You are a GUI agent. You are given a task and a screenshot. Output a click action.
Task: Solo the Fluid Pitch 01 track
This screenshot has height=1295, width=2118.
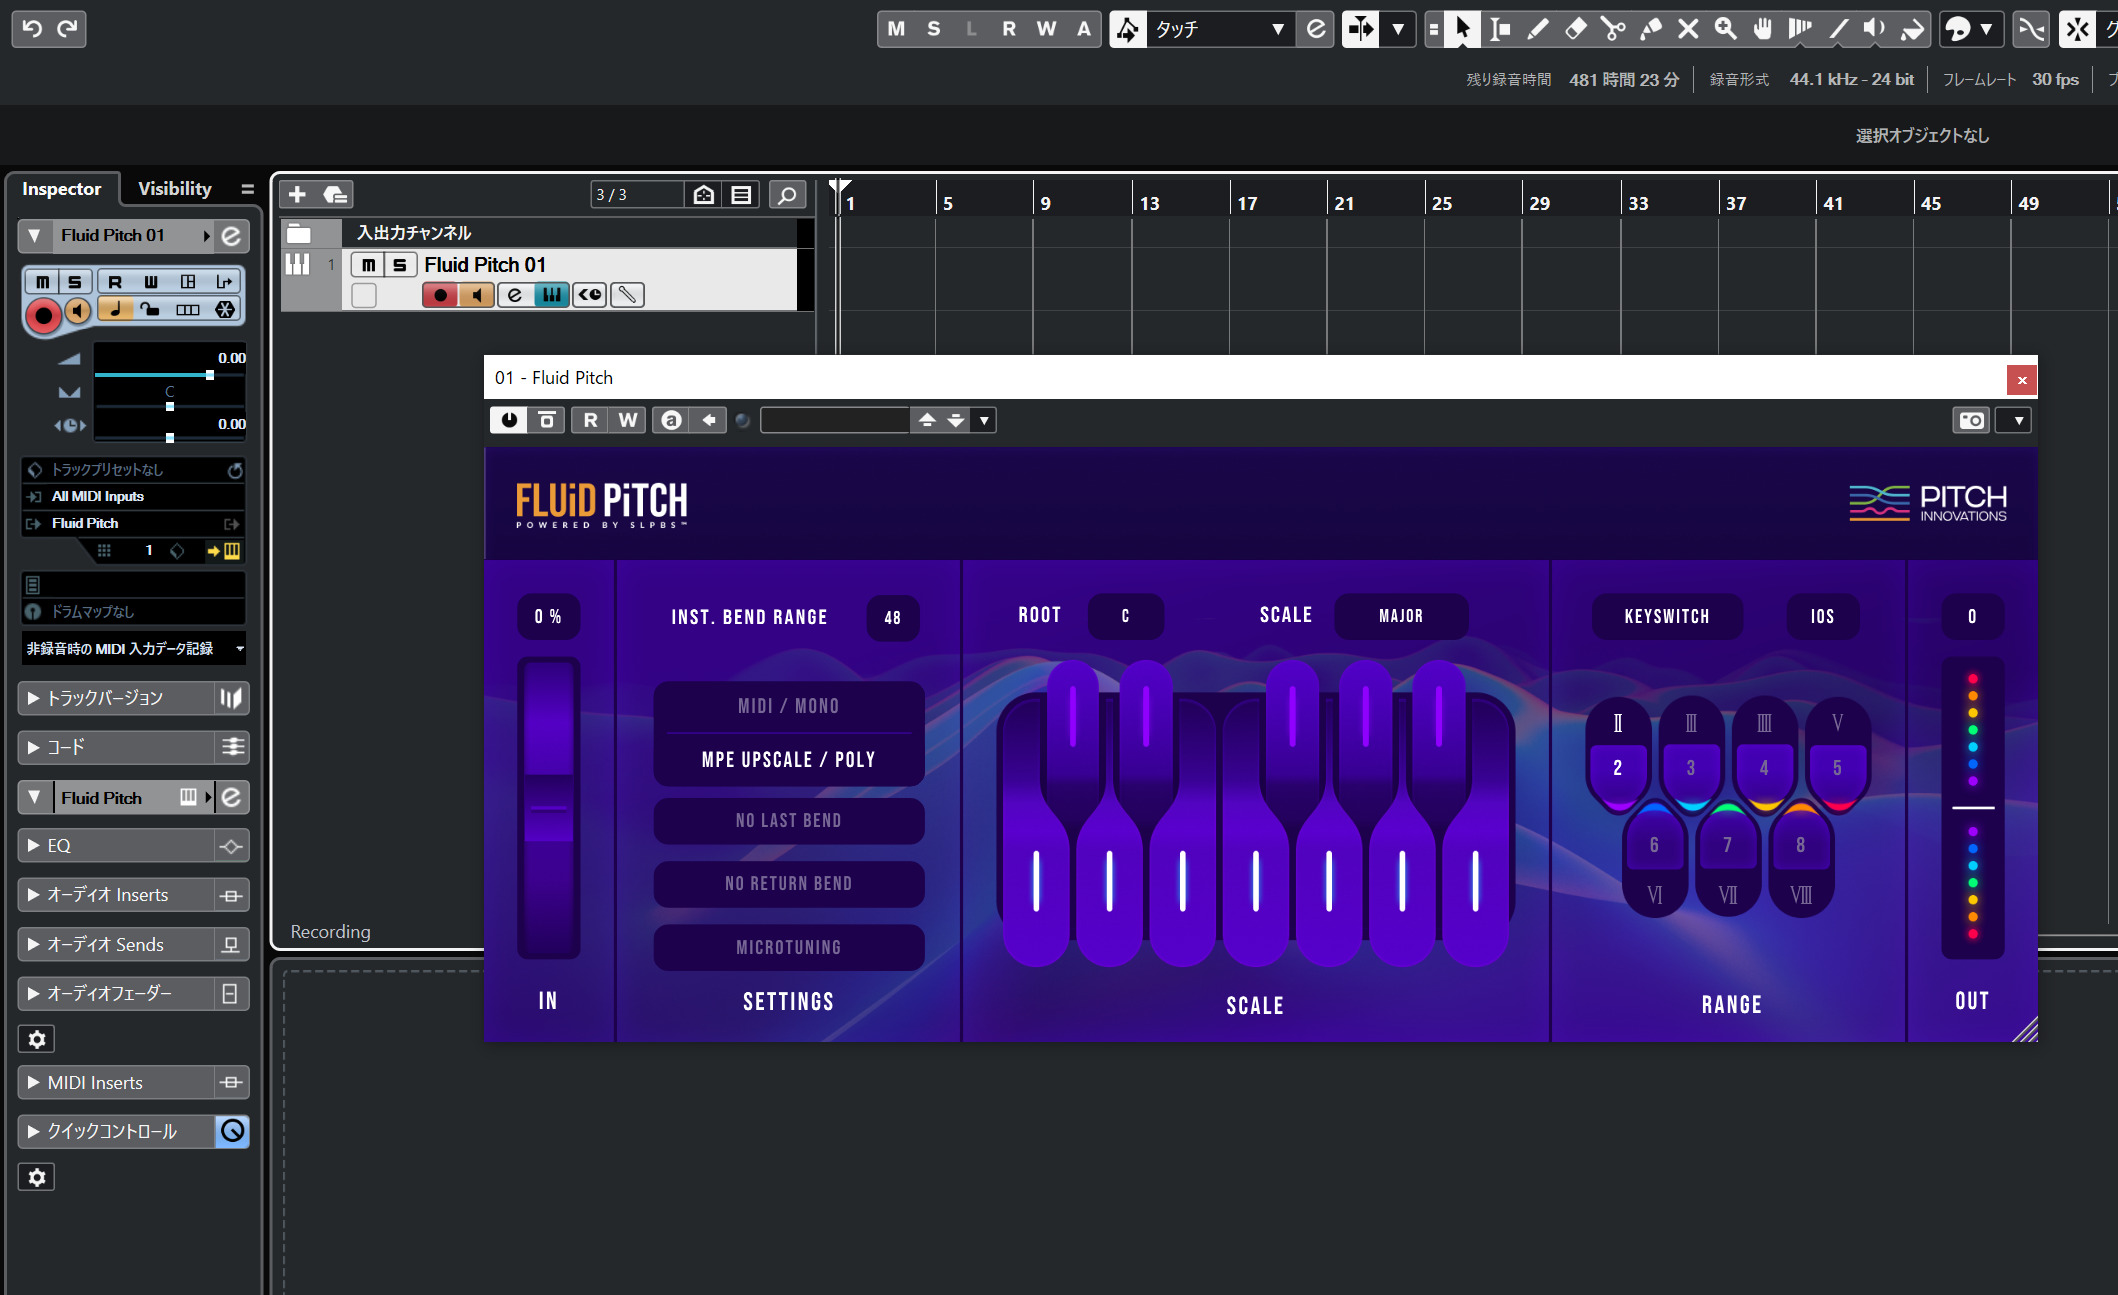400,265
